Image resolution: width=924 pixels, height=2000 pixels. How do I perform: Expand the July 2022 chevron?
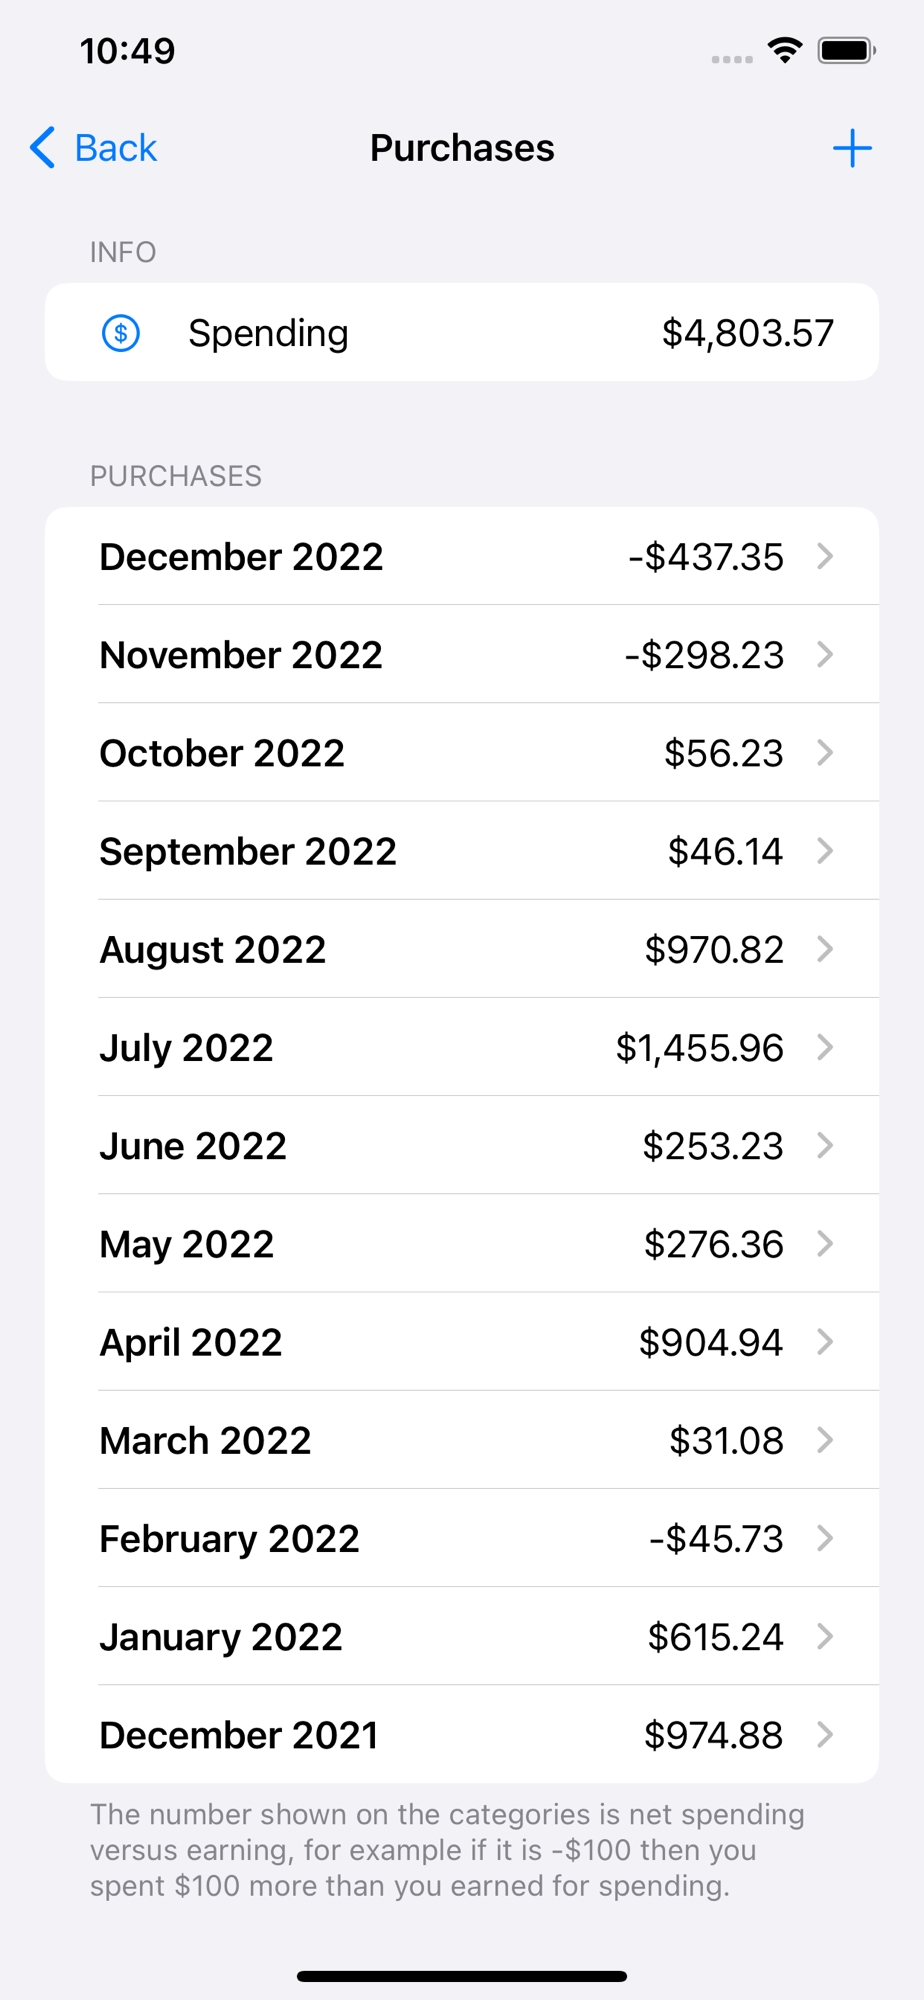(825, 1047)
